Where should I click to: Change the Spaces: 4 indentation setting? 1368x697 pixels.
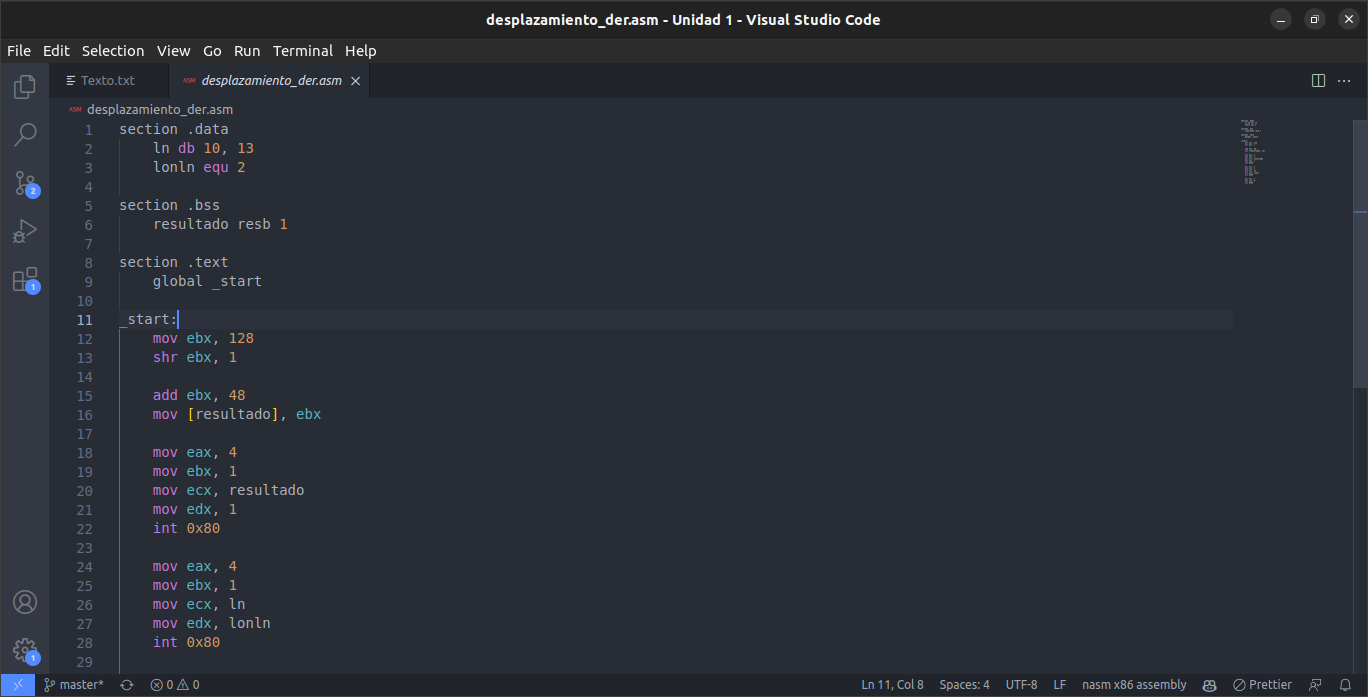tap(964, 685)
